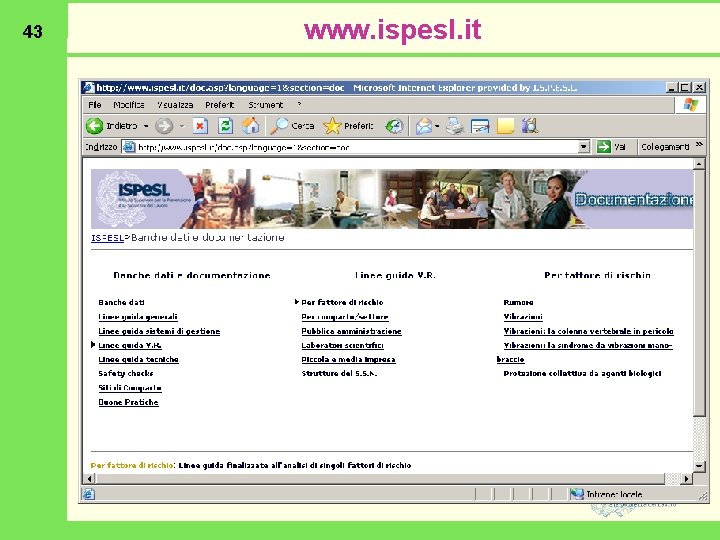The width and height of the screenshot is (720, 540).
Task: Open dropdown arrow next to Indietro
Action: coord(146,126)
